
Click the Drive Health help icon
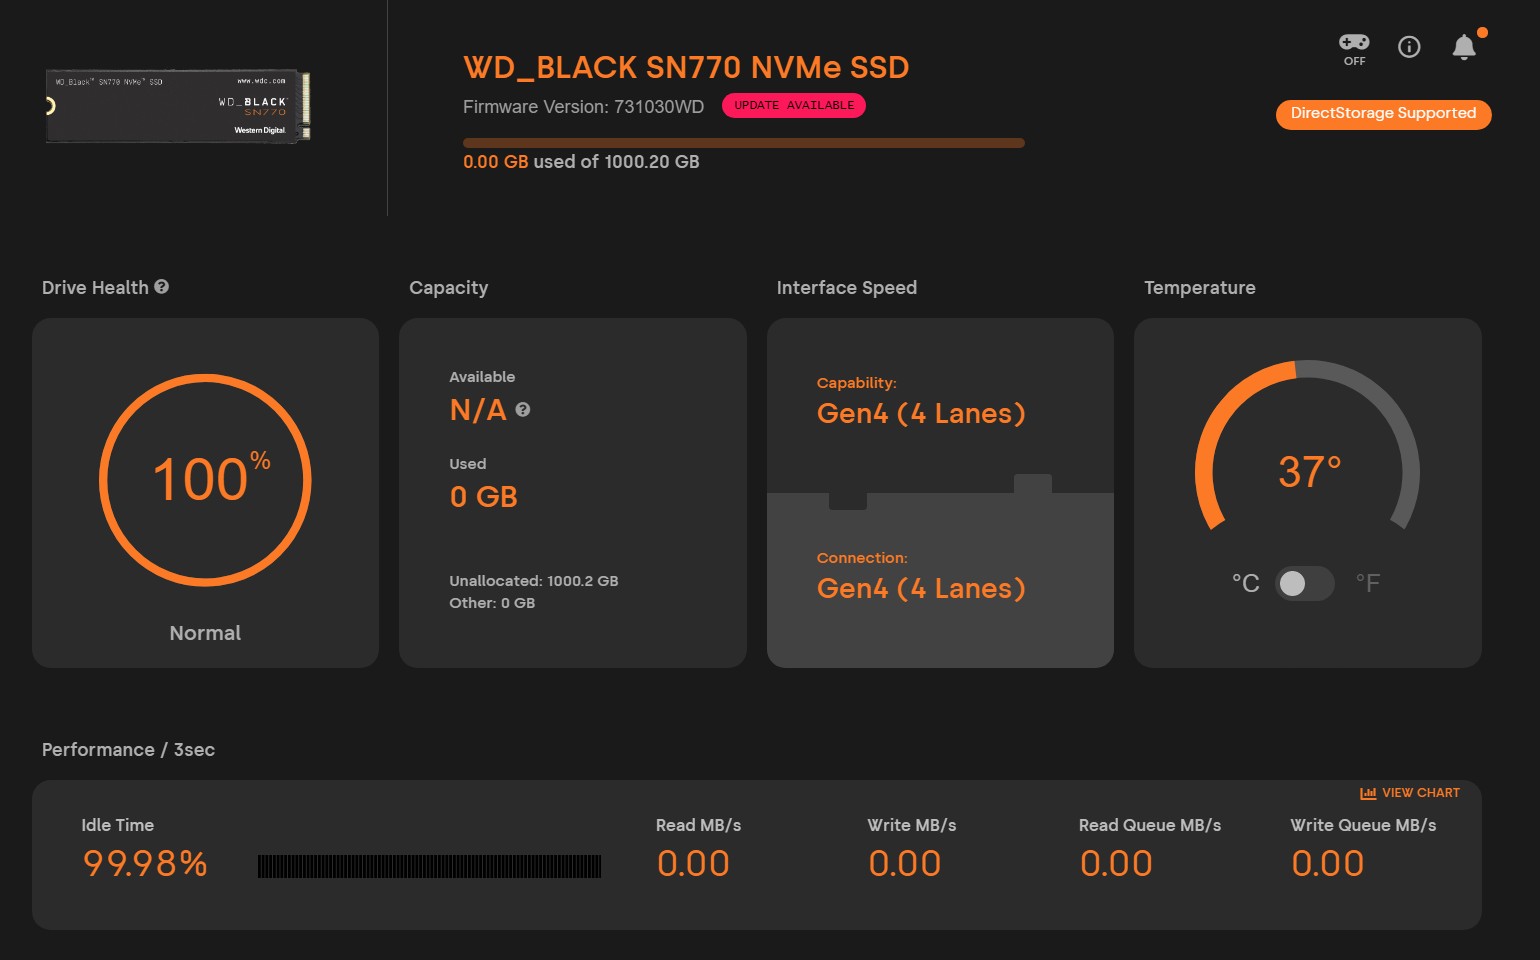coord(162,287)
